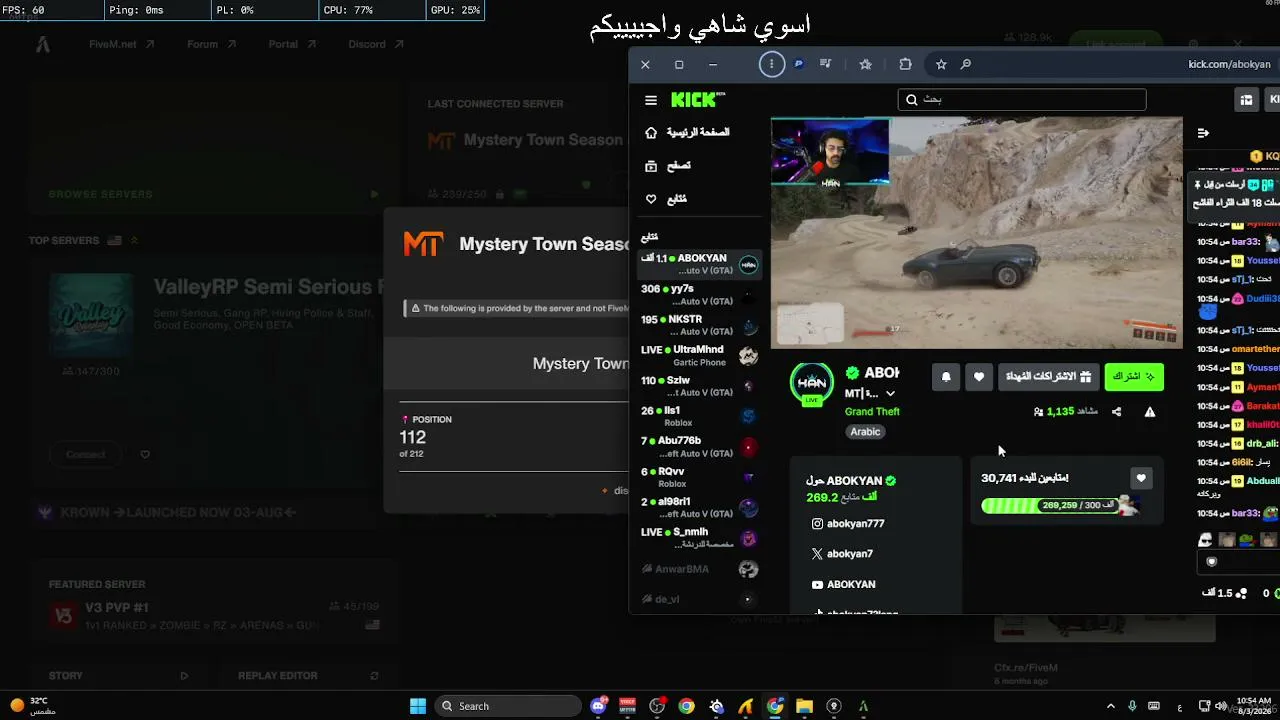Open the browser extensions puzzle icon

click(905, 64)
